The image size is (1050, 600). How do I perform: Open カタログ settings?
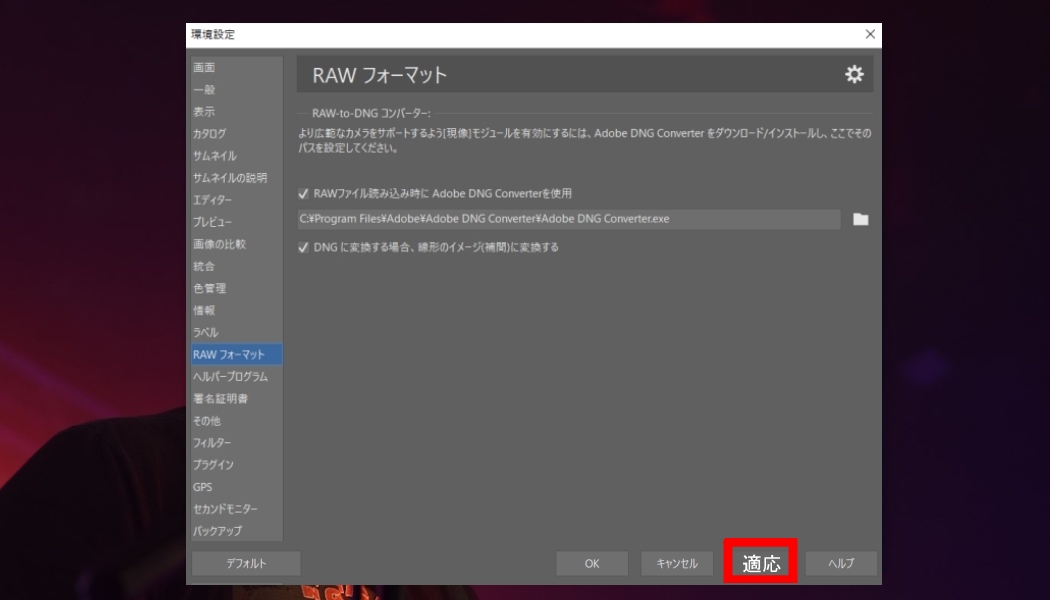coord(236,134)
